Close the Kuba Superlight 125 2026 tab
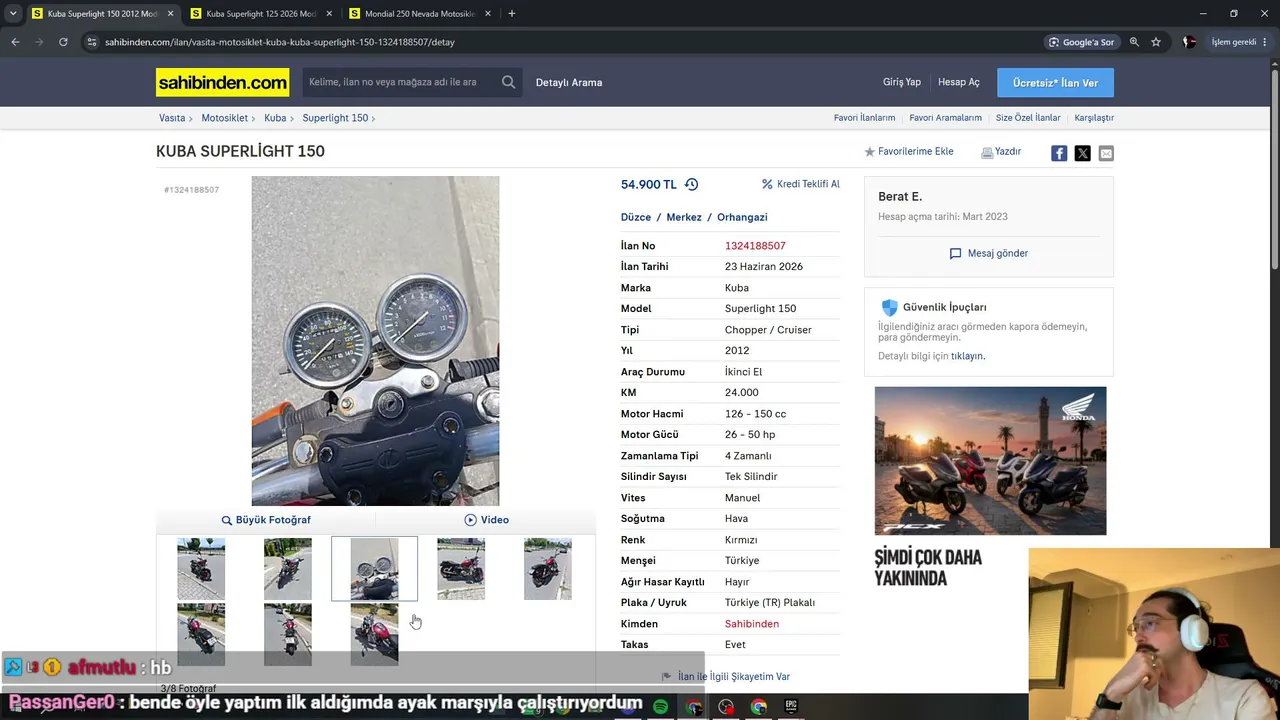Image resolution: width=1280 pixels, height=720 pixels. click(329, 14)
